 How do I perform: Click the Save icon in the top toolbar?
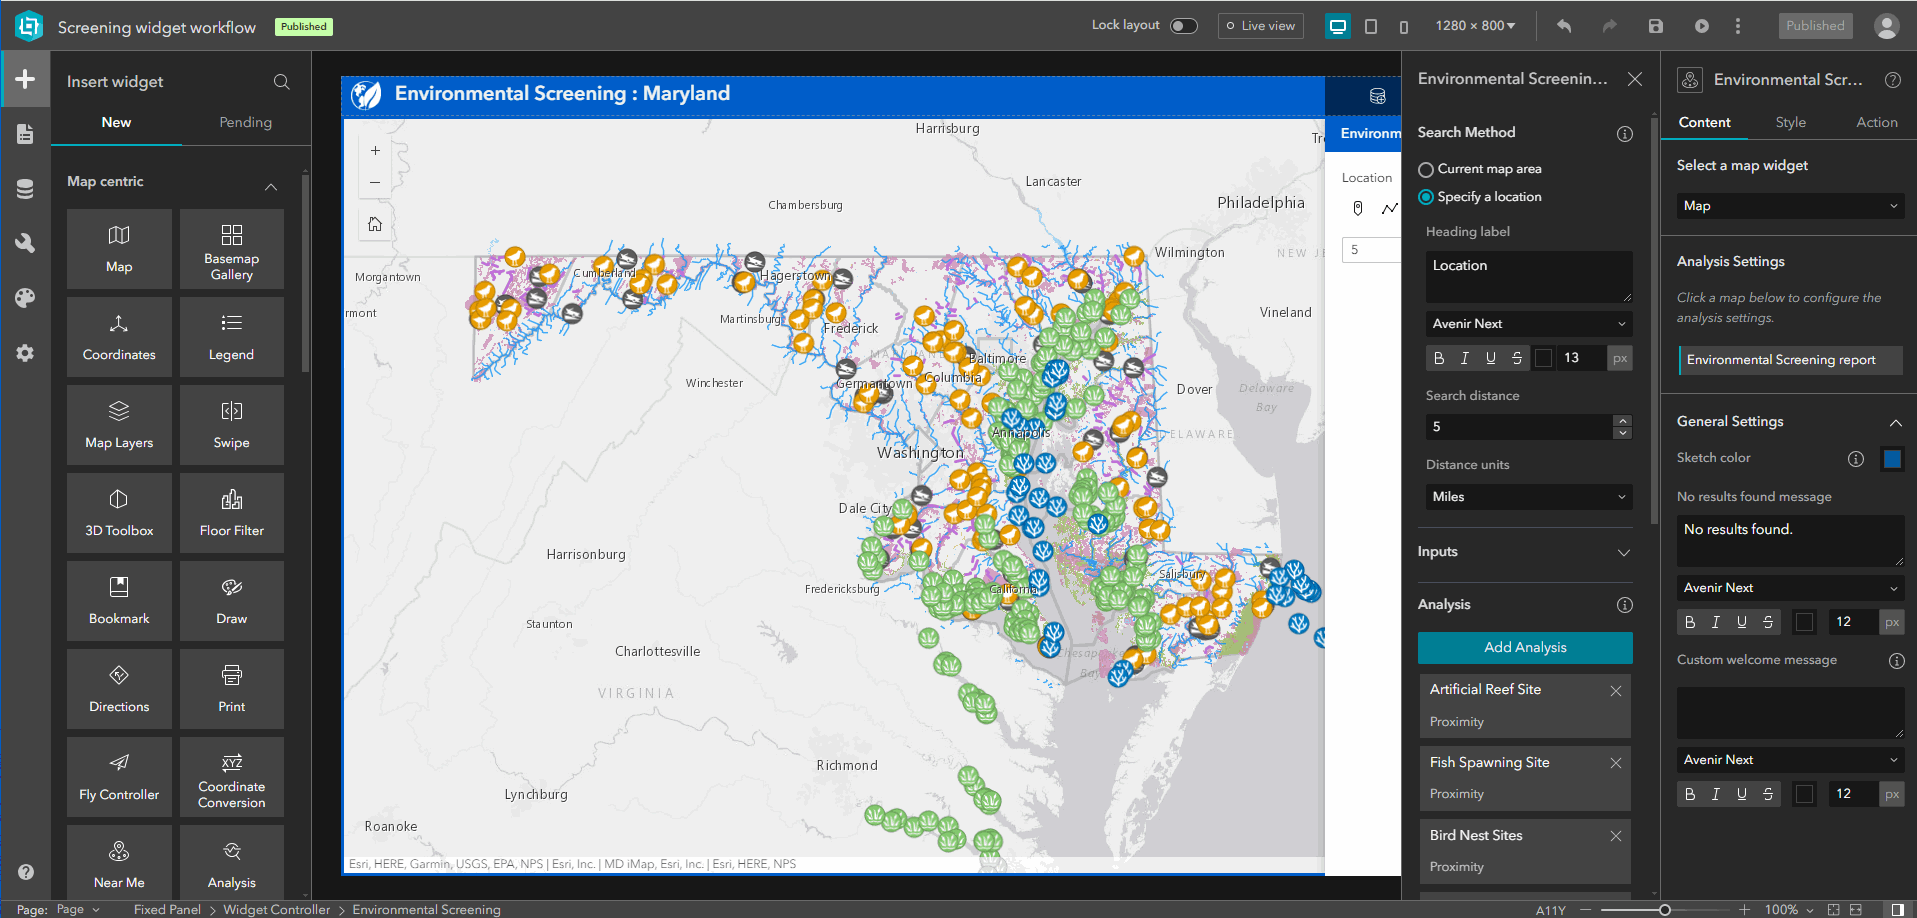point(1655,25)
